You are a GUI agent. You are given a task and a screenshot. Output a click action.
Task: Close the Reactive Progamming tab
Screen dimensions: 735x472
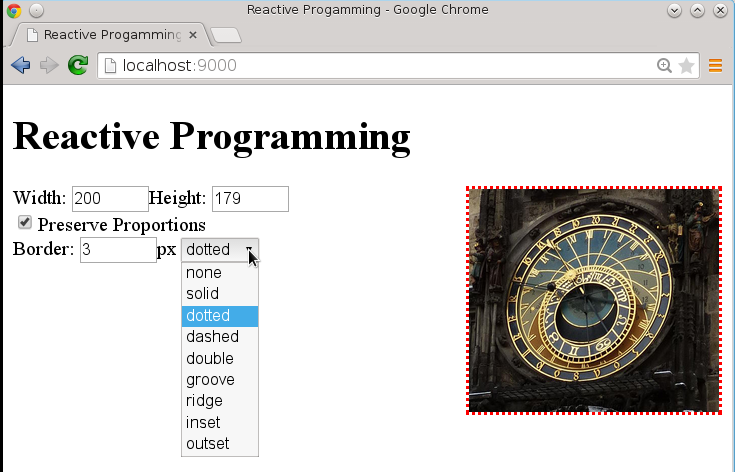pos(193,35)
